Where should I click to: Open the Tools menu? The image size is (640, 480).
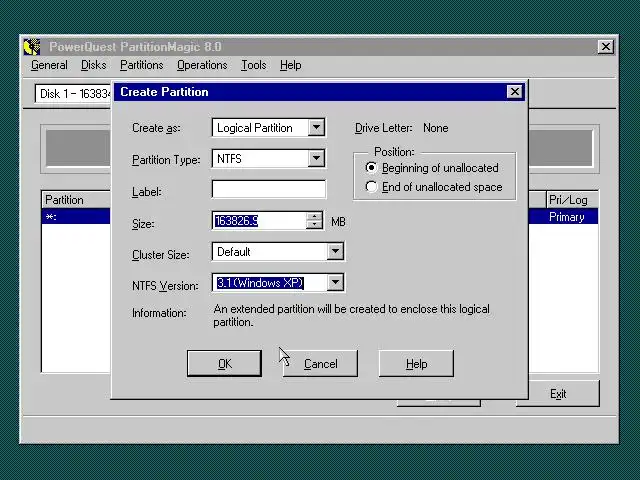[x=253, y=65]
